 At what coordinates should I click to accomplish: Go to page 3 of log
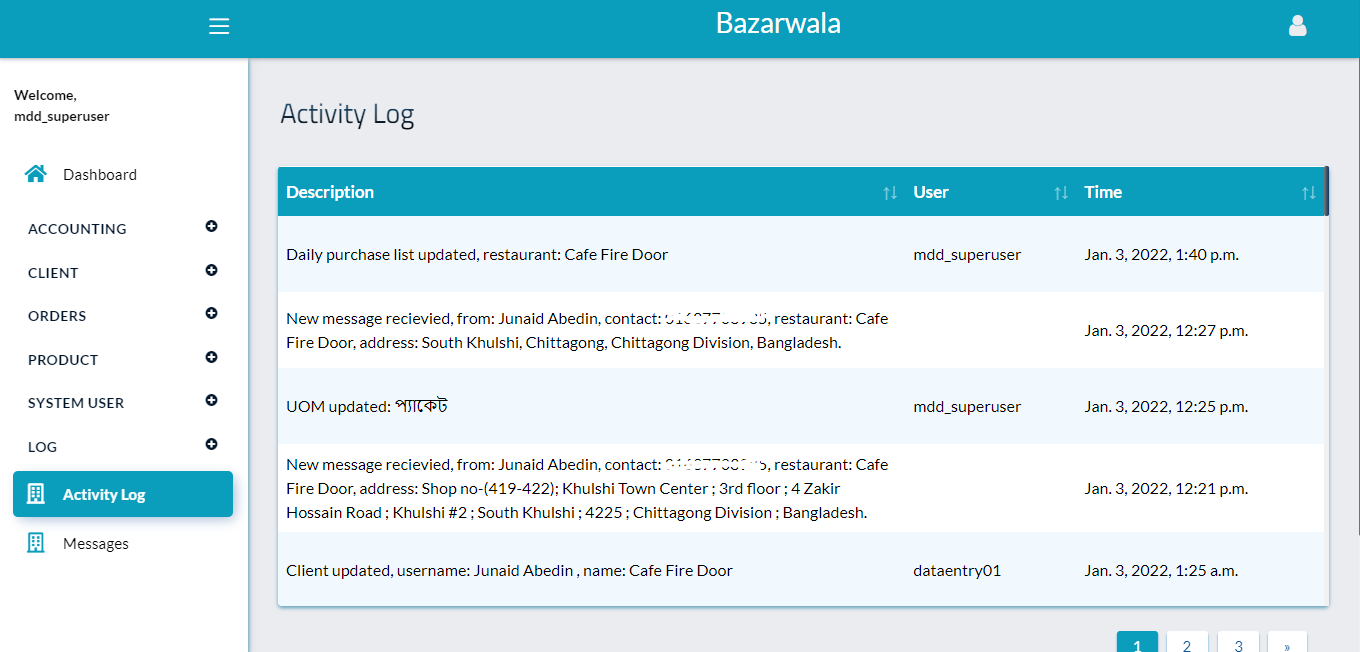coord(1238,644)
